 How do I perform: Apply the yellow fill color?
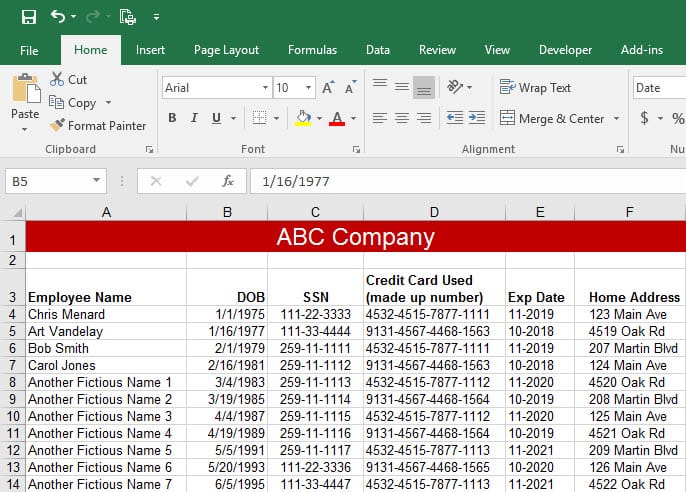(303, 118)
